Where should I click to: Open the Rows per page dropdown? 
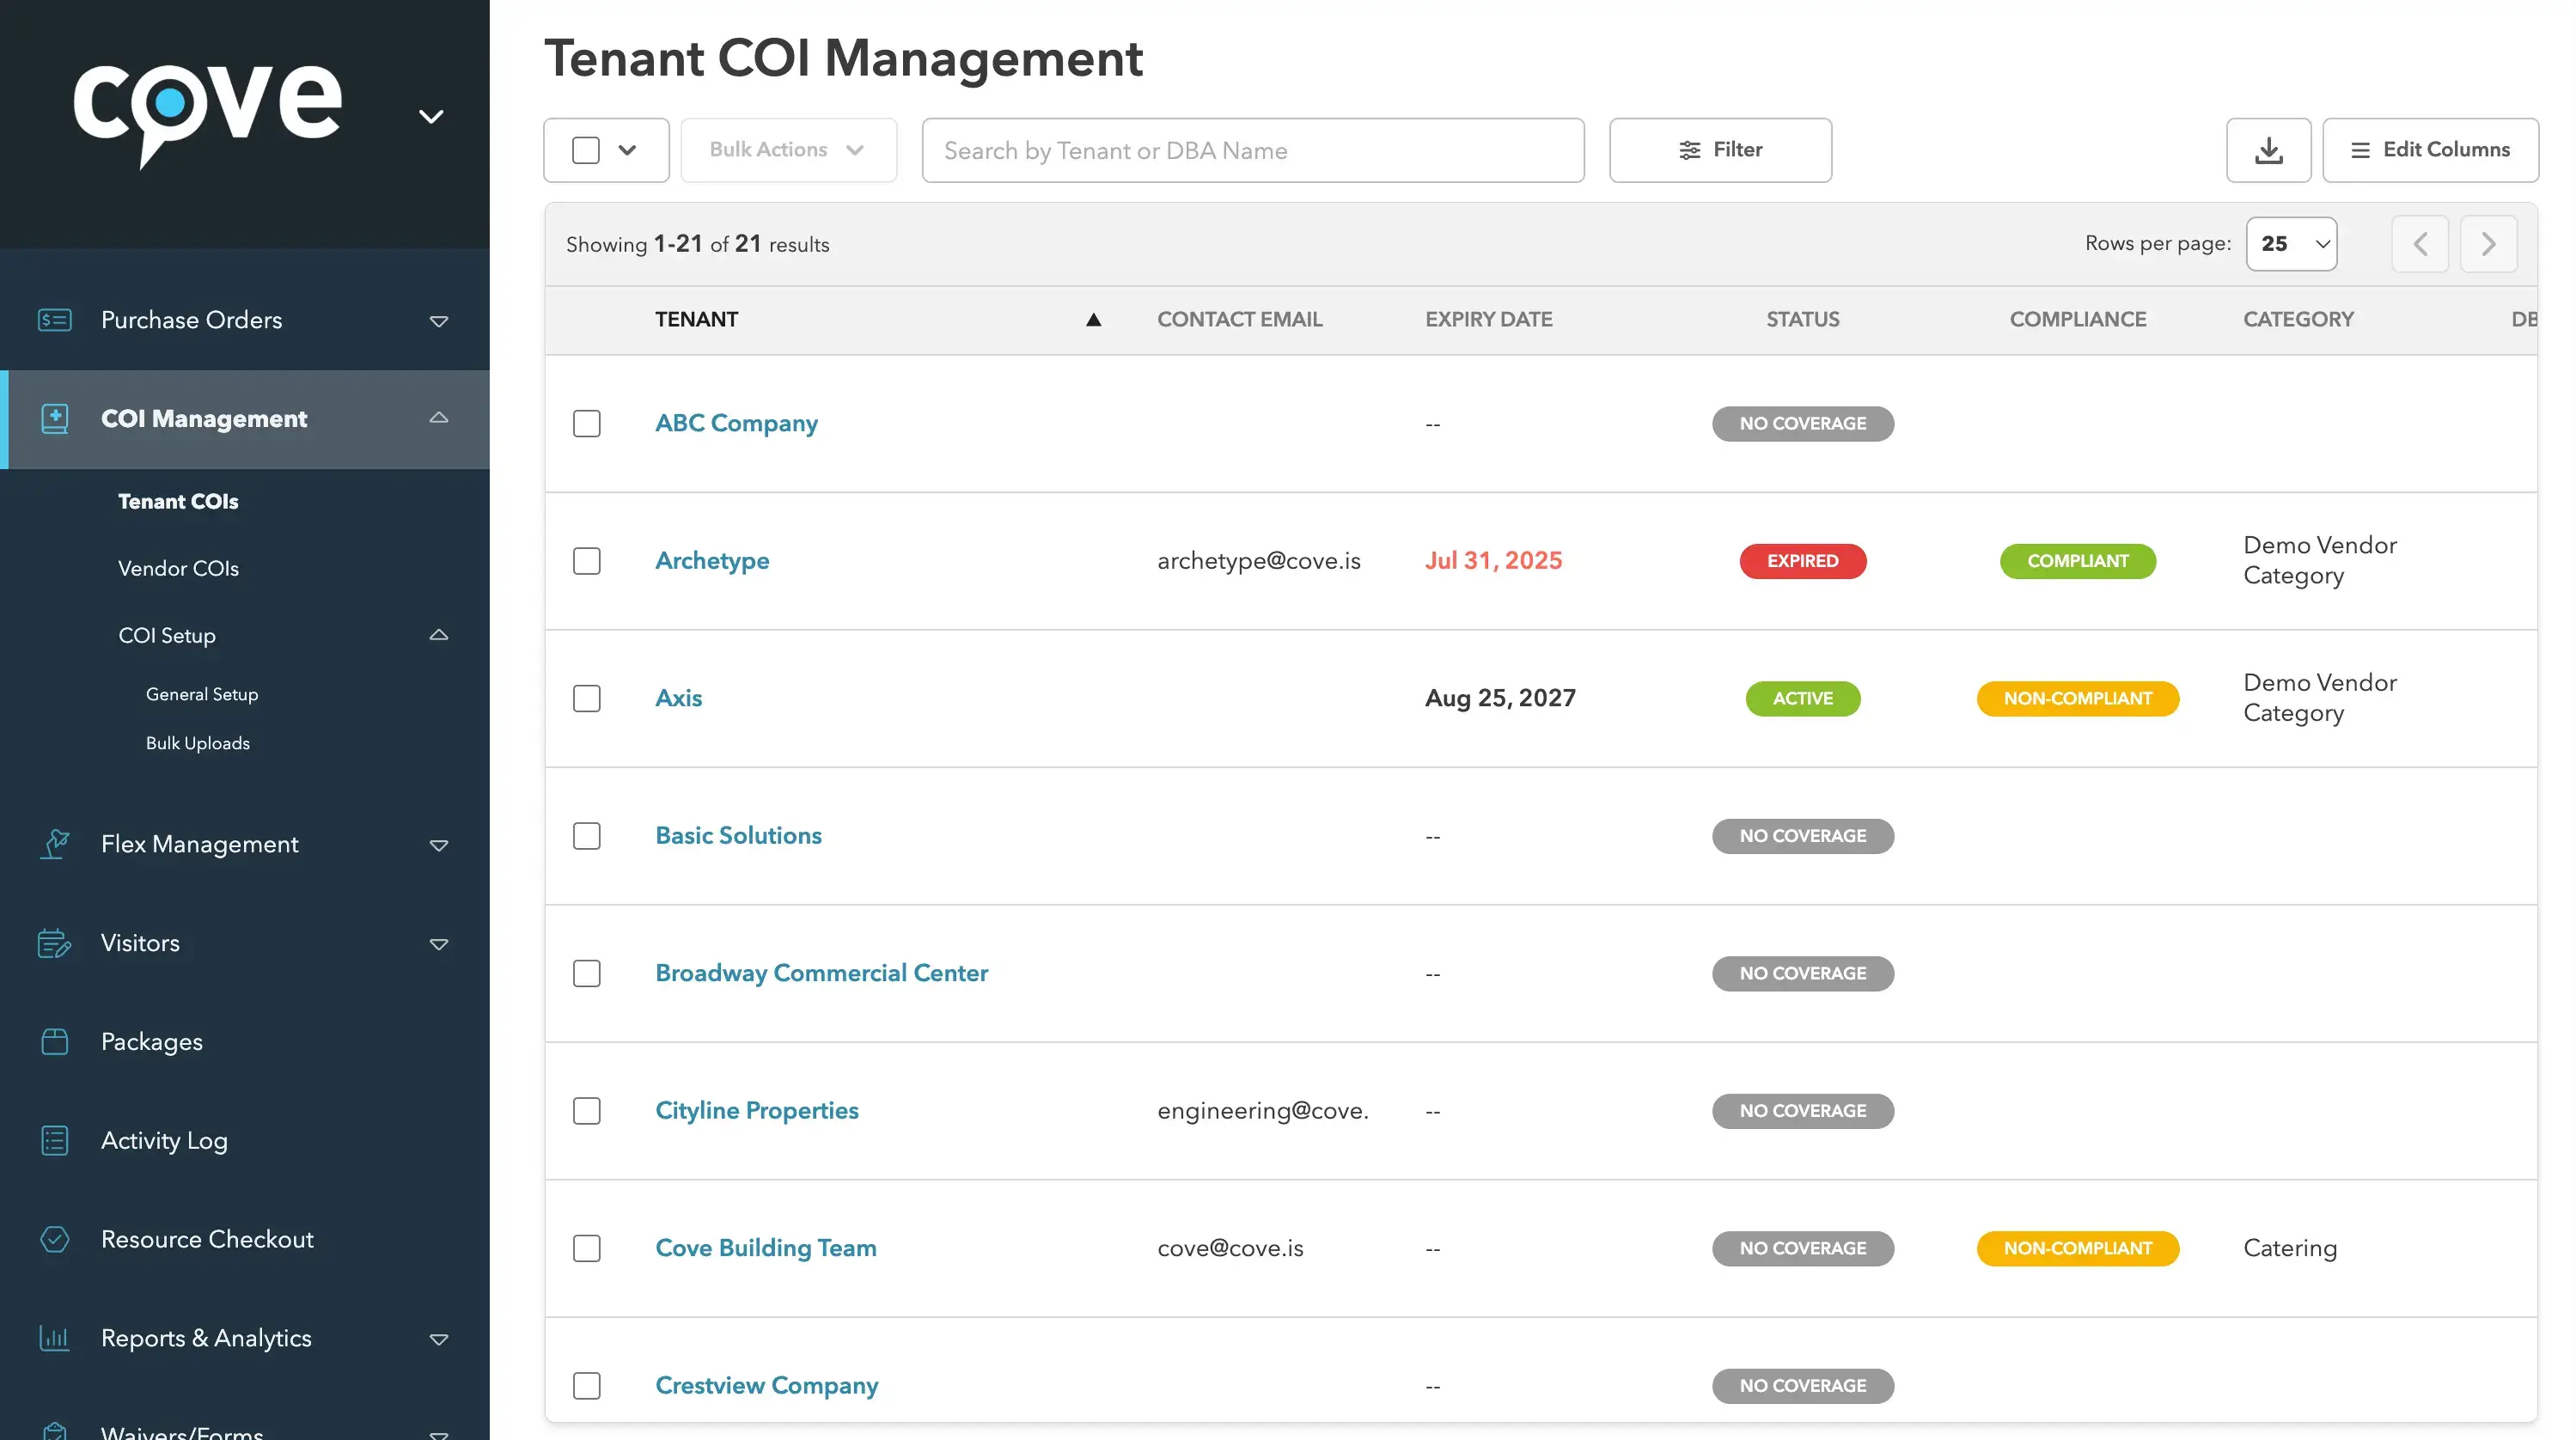[2291, 244]
